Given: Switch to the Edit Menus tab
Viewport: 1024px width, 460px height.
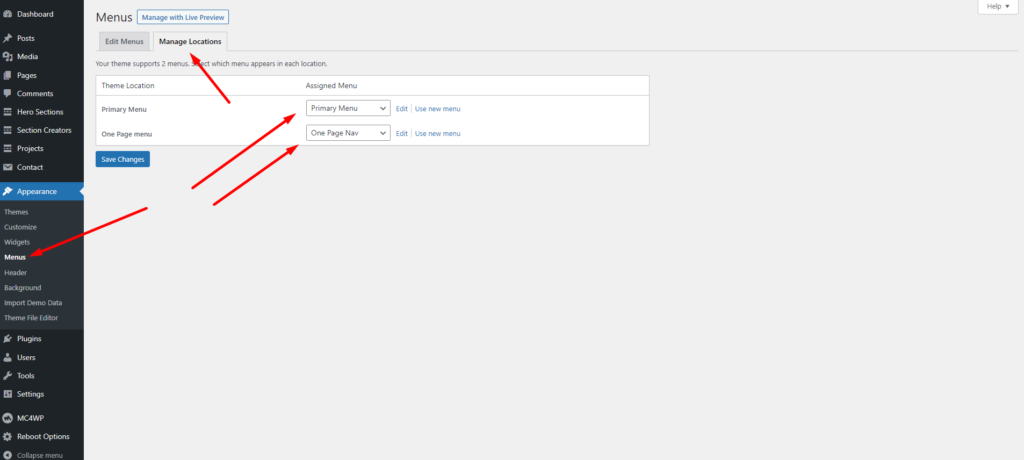Looking at the screenshot, I should (126, 41).
